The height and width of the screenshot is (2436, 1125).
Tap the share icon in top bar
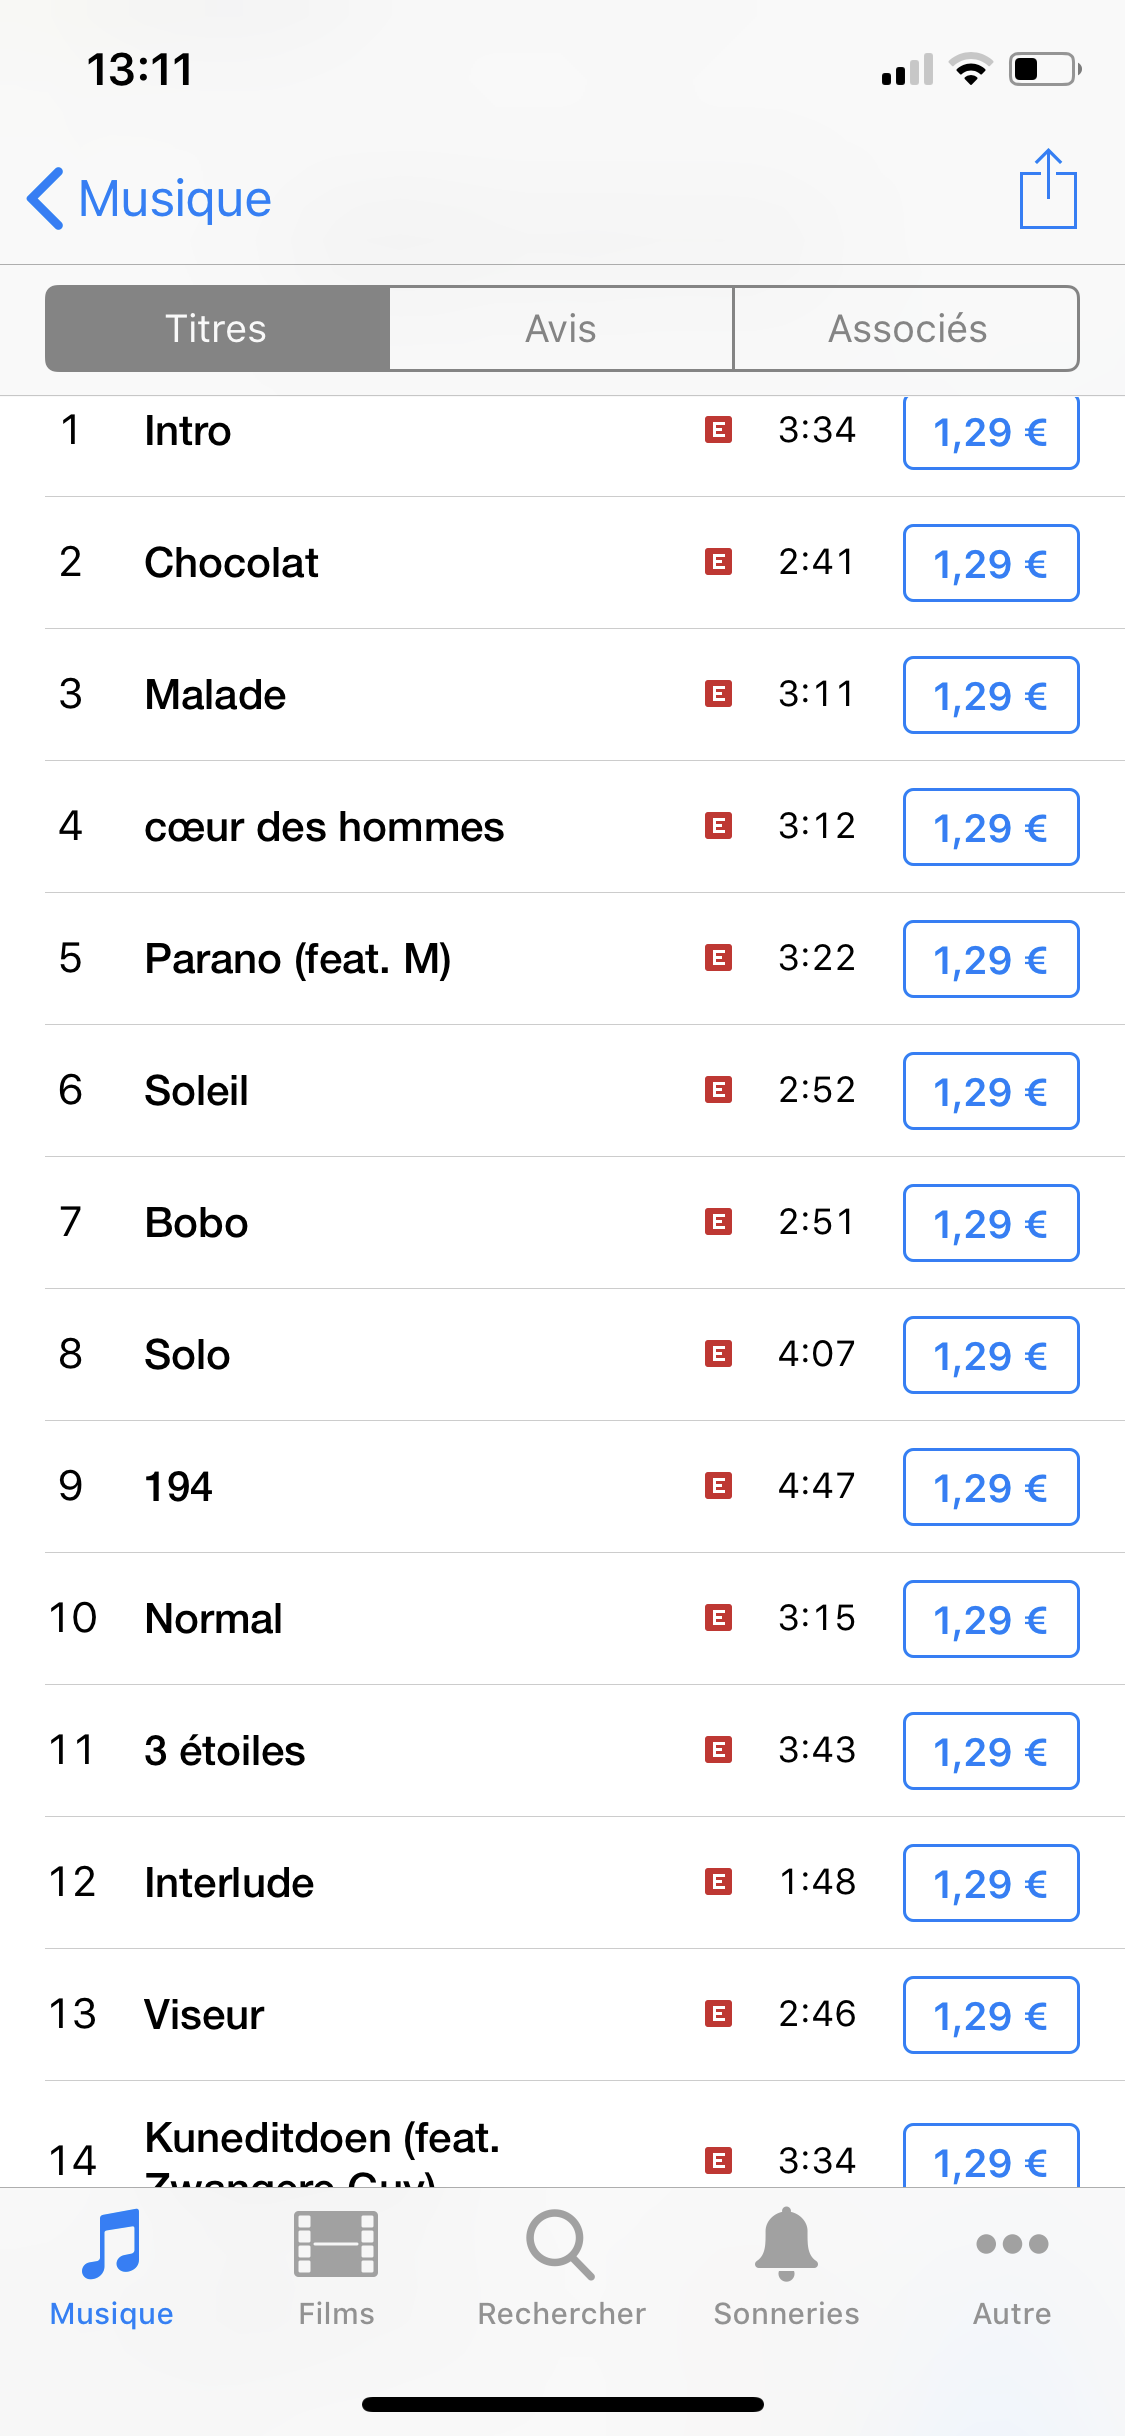pos(1048,190)
